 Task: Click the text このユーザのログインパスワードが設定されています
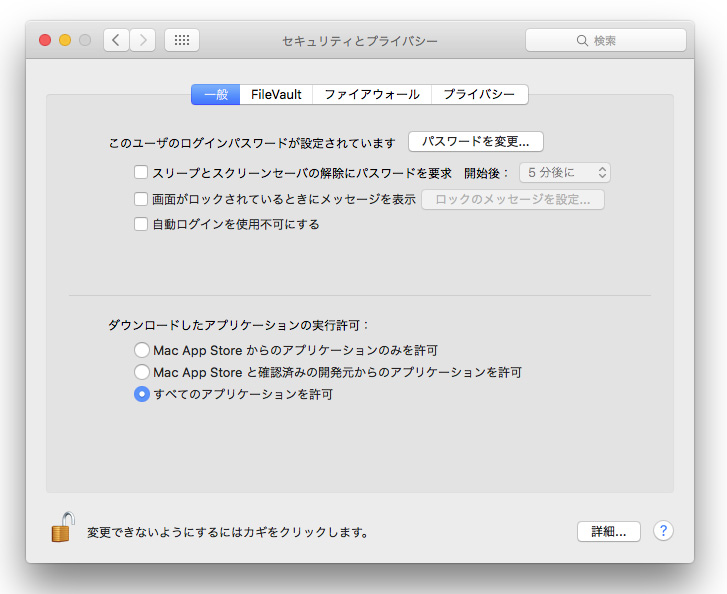pyautogui.click(x=252, y=143)
